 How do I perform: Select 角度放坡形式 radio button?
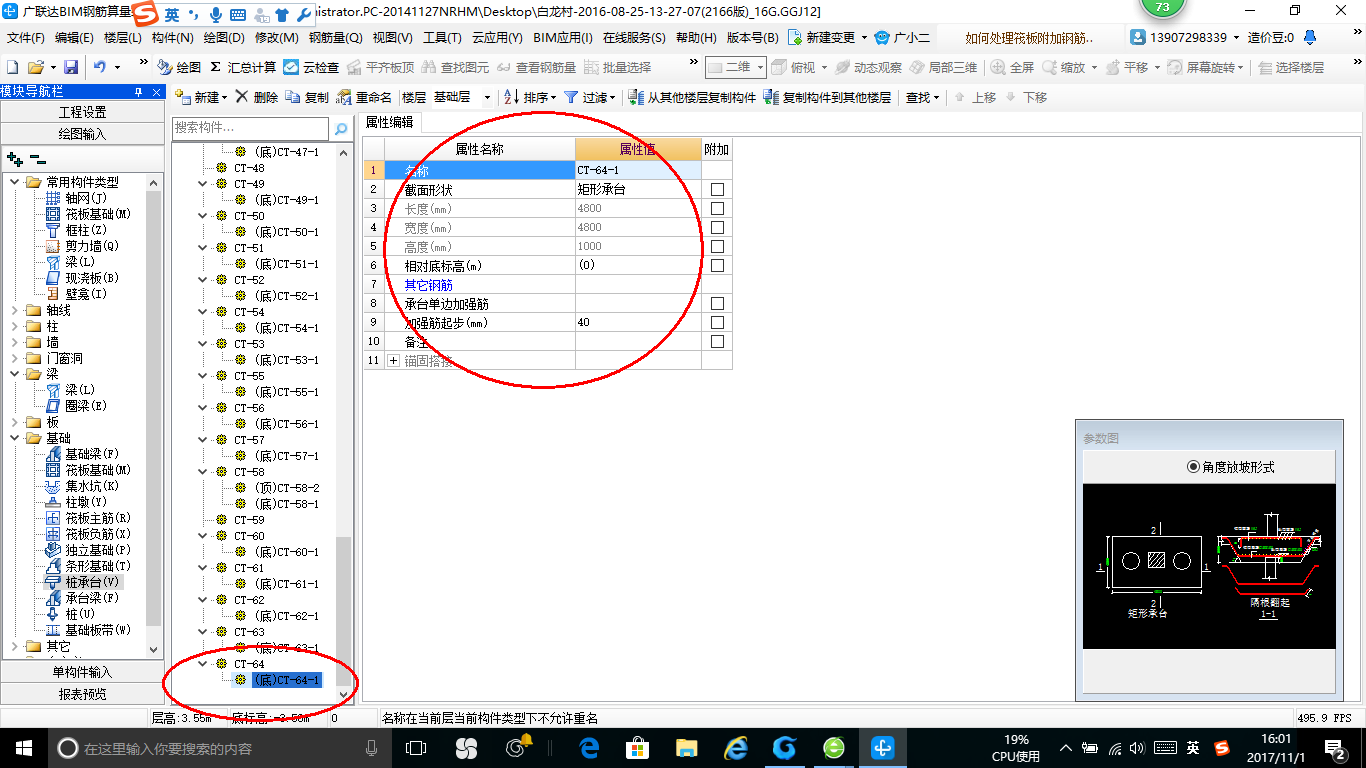(x=1192, y=467)
